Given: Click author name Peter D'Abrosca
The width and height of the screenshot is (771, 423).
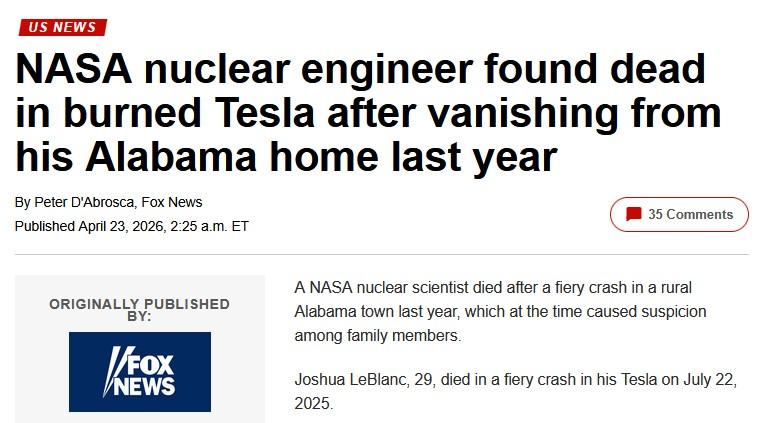Looking at the screenshot, I should 84,202.
